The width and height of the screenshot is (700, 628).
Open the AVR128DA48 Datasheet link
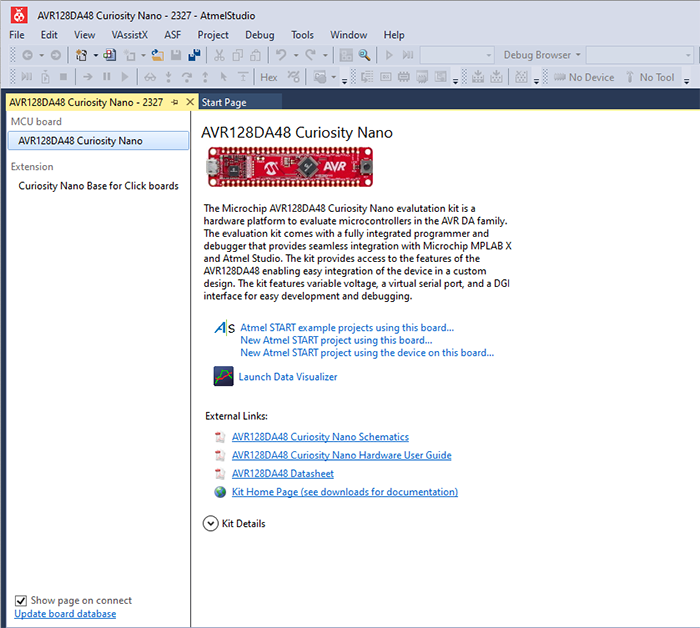282,474
